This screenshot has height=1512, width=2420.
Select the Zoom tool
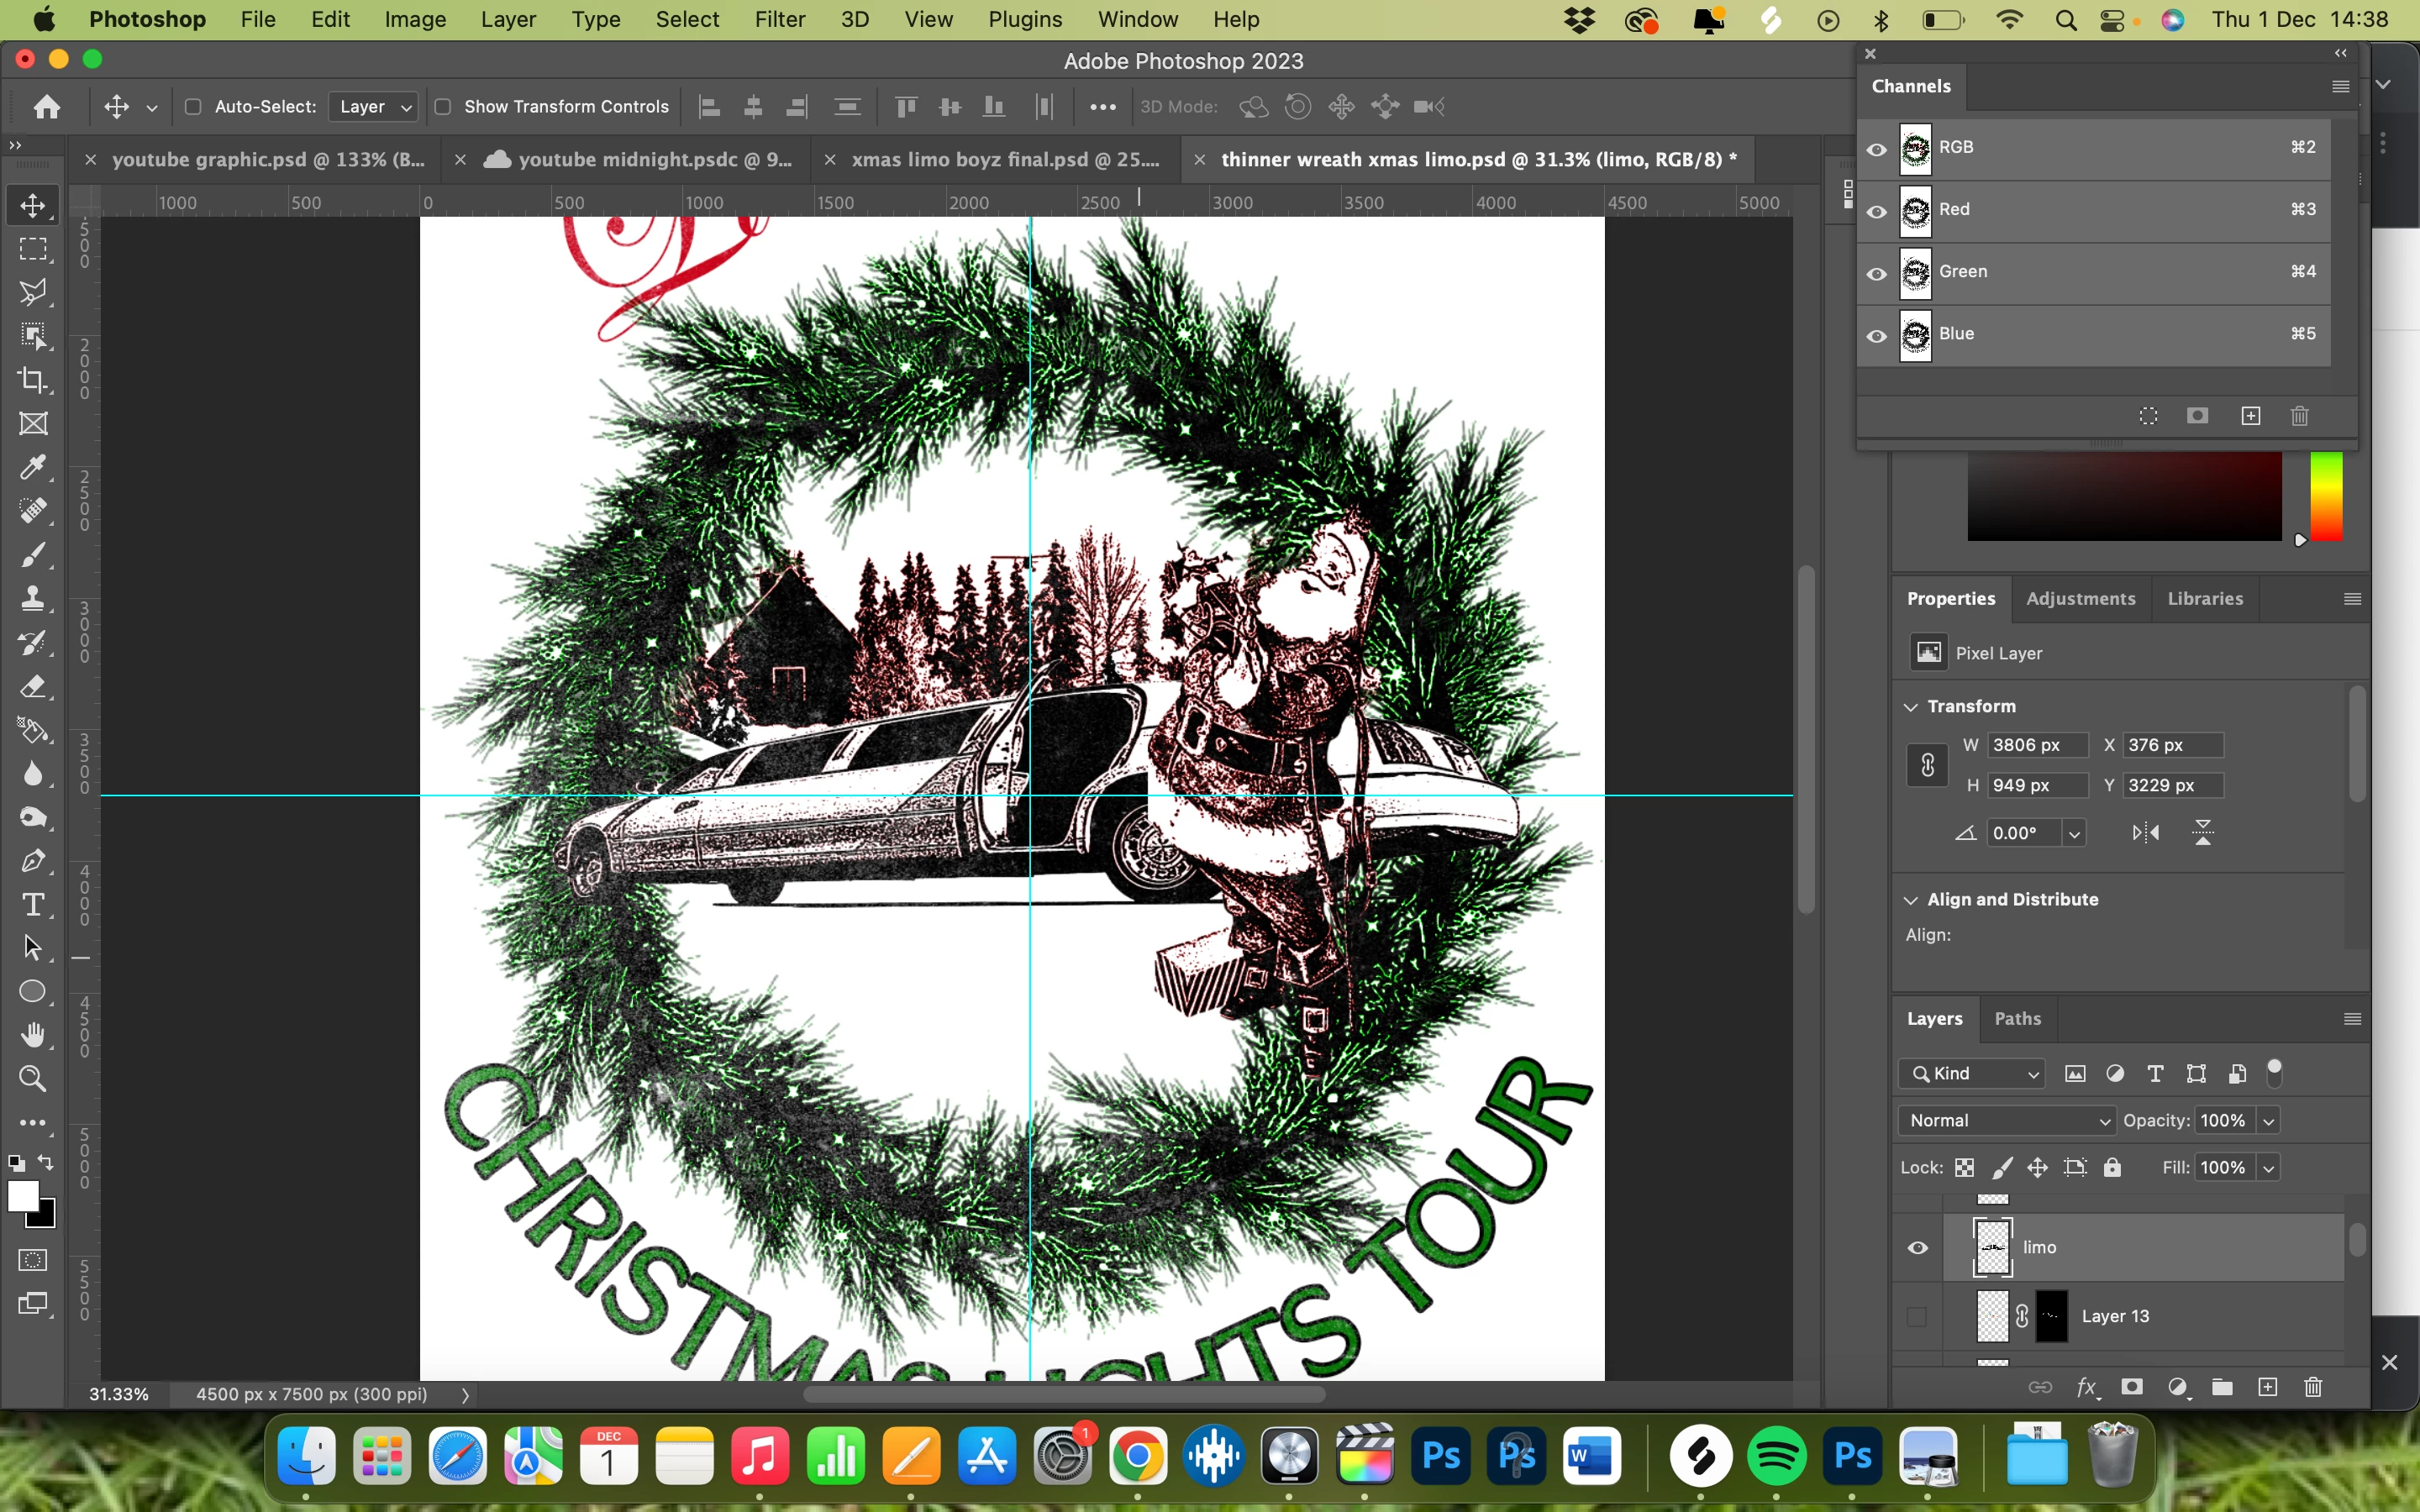(x=33, y=1079)
